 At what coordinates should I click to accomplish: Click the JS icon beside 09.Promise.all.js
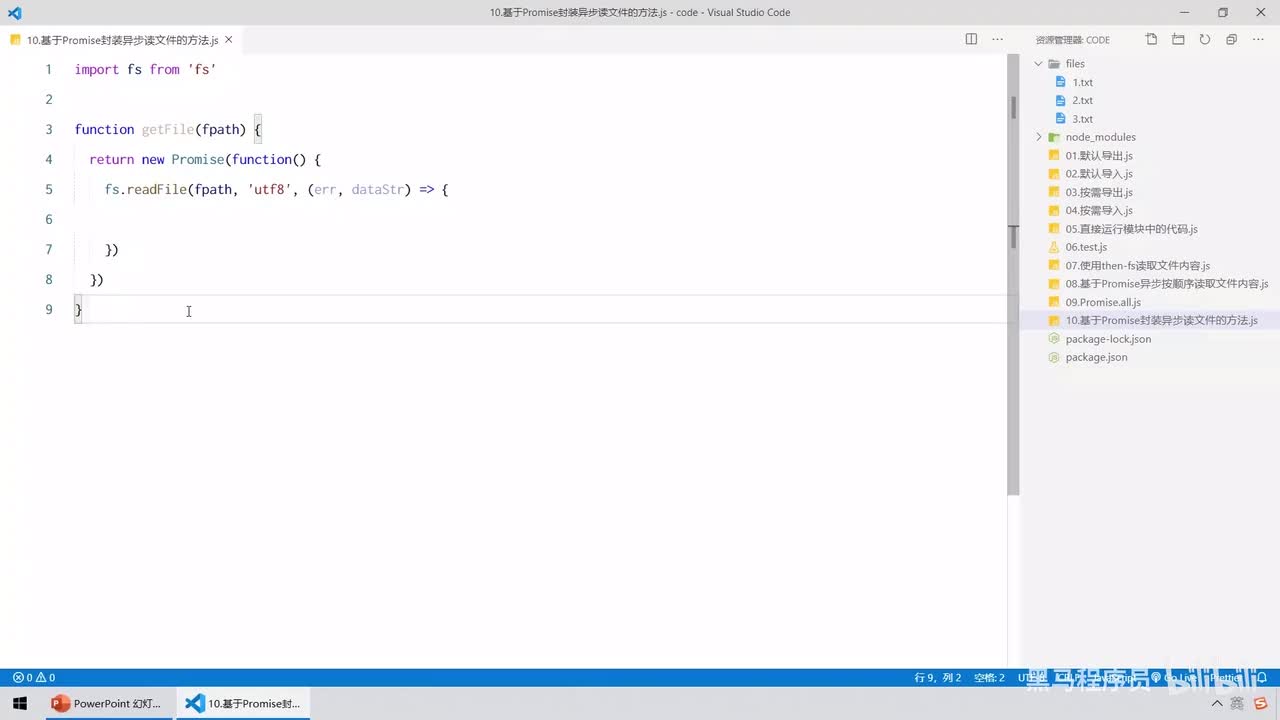pos(1054,302)
